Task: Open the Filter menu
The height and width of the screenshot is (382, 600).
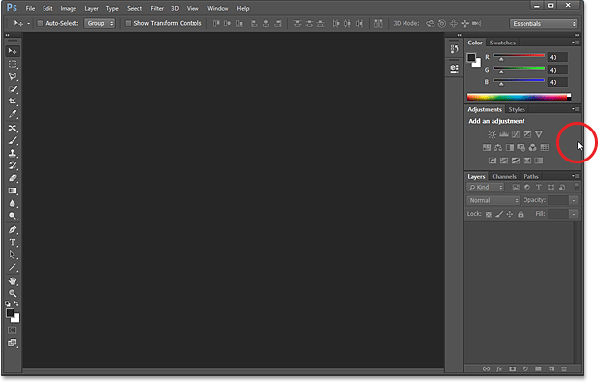Action: point(157,8)
